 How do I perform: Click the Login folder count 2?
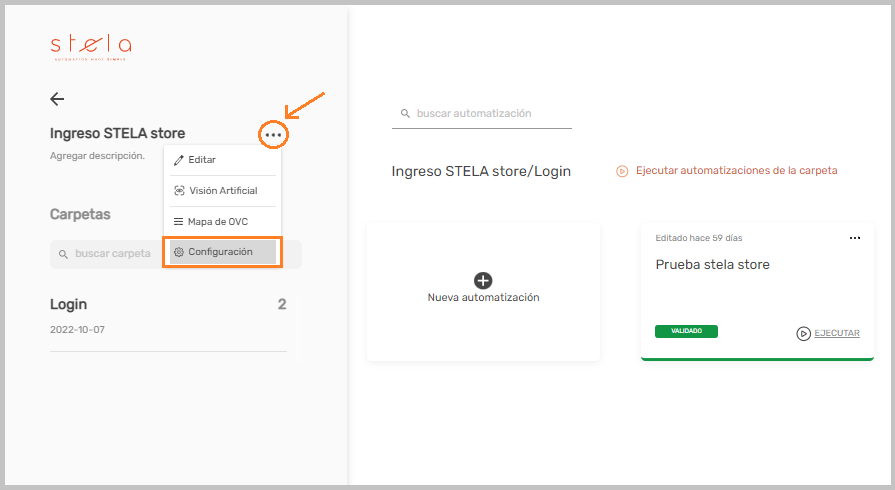pos(282,304)
